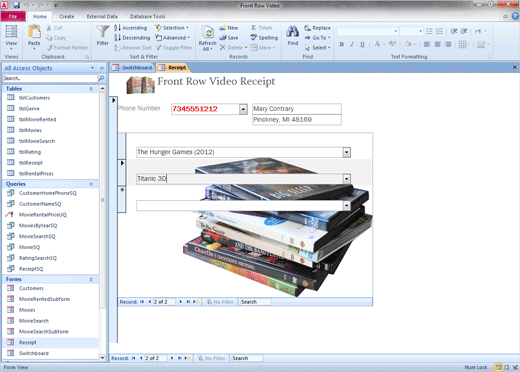Collapse the Forms group
This screenshot has width=520, height=372.
pyautogui.click(x=91, y=279)
